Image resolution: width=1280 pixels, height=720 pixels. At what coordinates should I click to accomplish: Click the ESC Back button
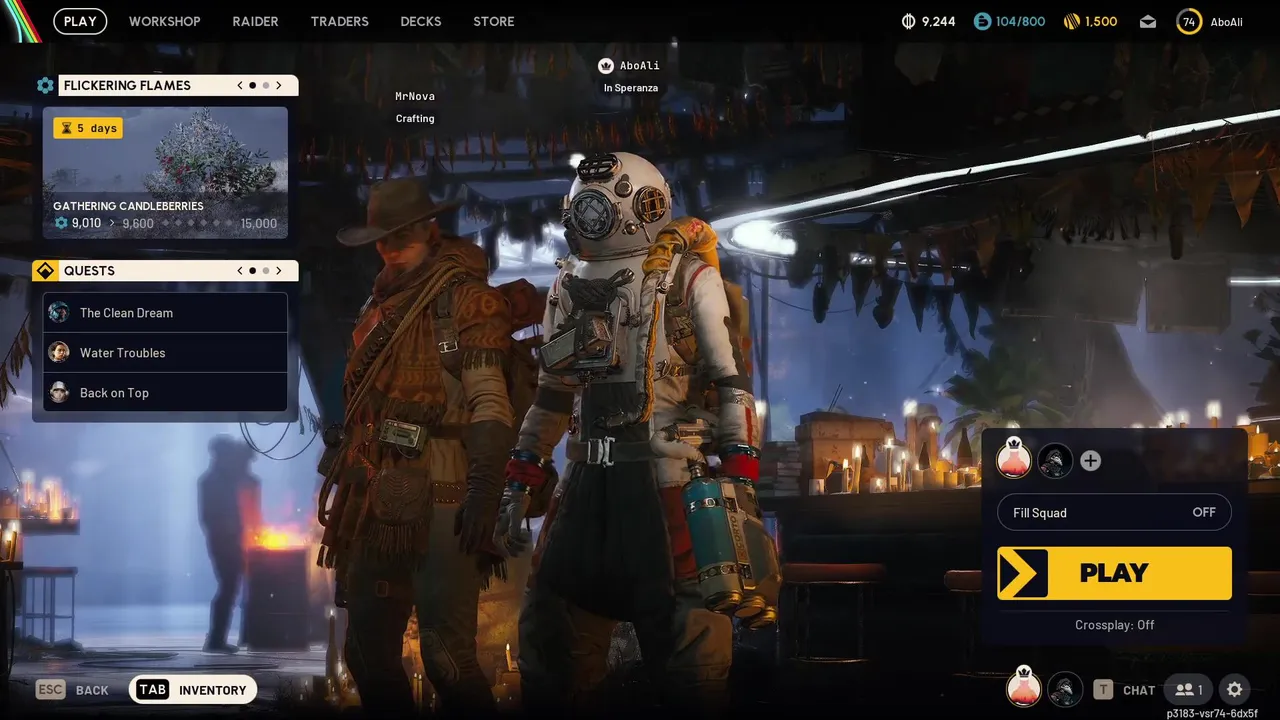(x=72, y=690)
